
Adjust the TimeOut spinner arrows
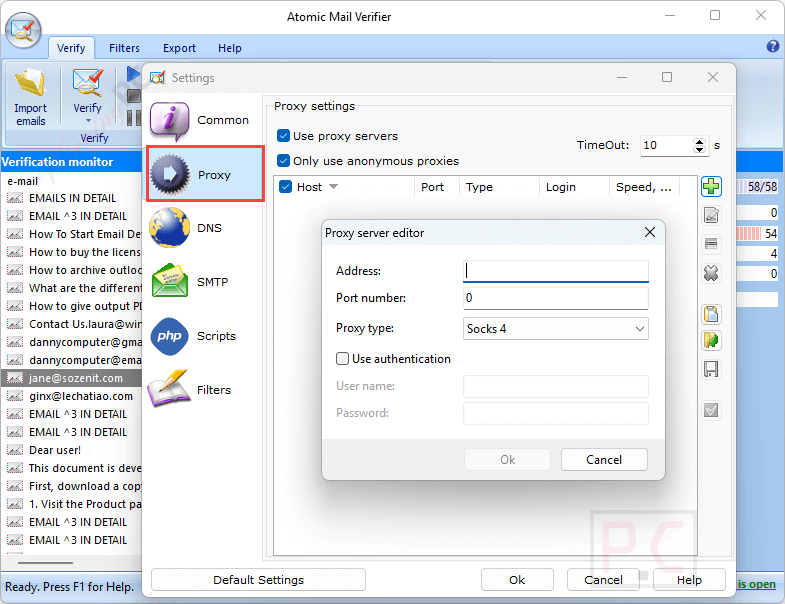point(699,146)
